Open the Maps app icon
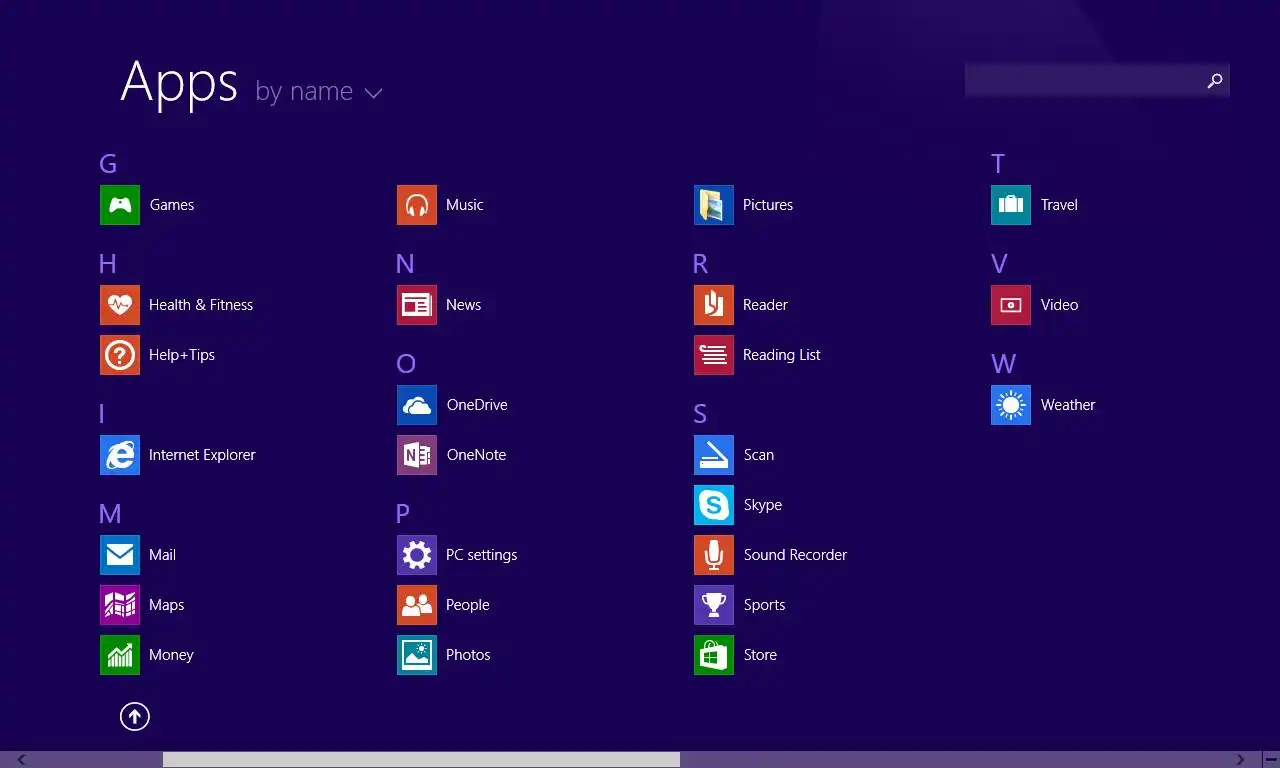 pyautogui.click(x=120, y=605)
